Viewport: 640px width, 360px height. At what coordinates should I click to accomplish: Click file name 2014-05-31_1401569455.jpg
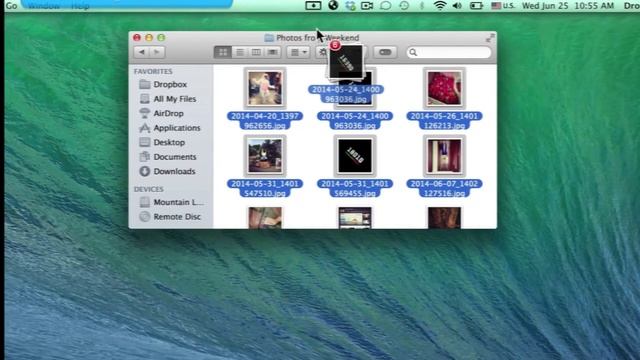click(355, 189)
